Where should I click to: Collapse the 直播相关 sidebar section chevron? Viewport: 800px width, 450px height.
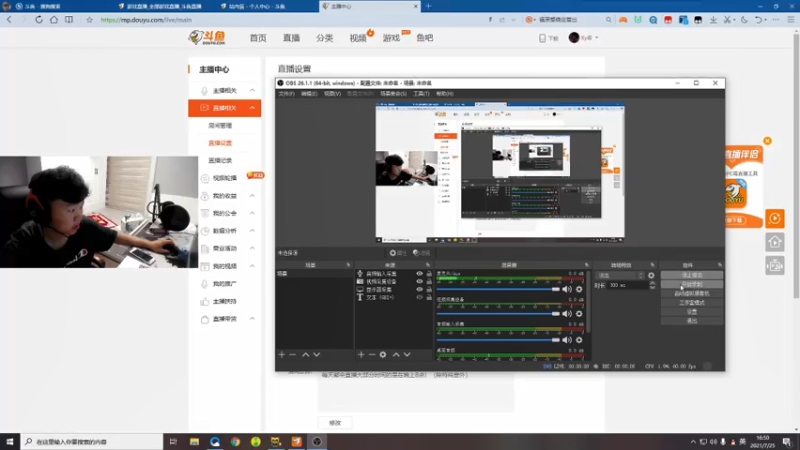click(x=252, y=108)
